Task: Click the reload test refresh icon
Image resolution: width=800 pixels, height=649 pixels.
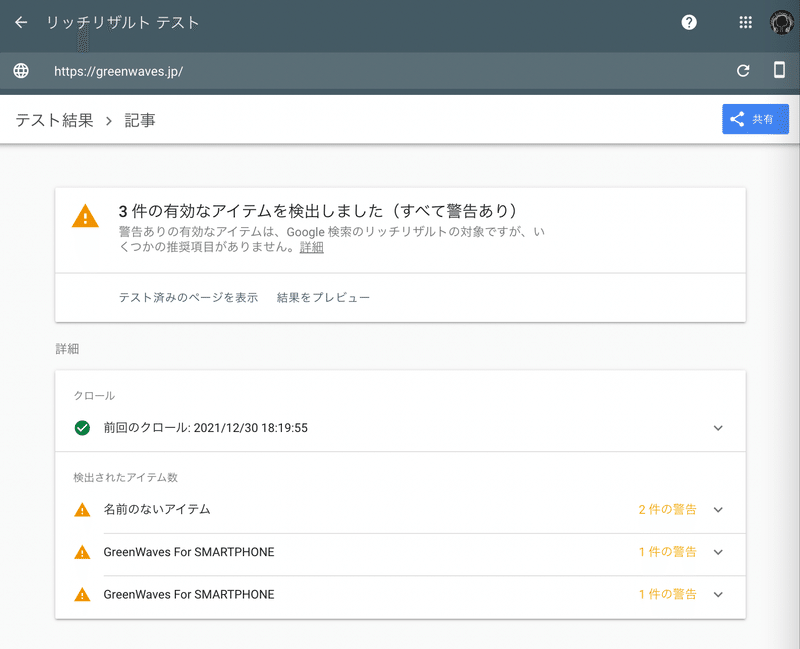Action: point(743,70)
